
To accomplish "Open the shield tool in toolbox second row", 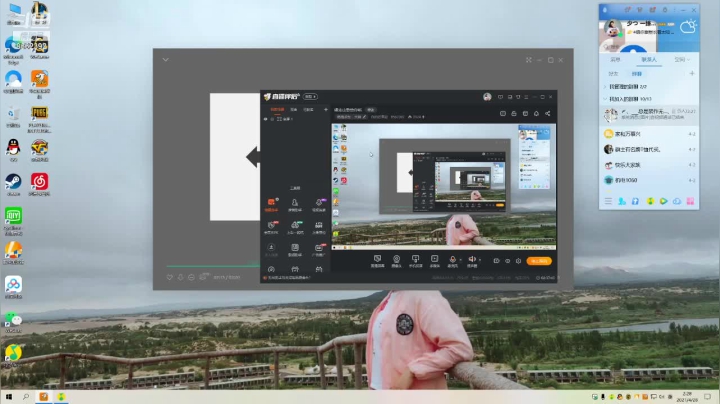I will pyautogui.click(x=271, y=227).
